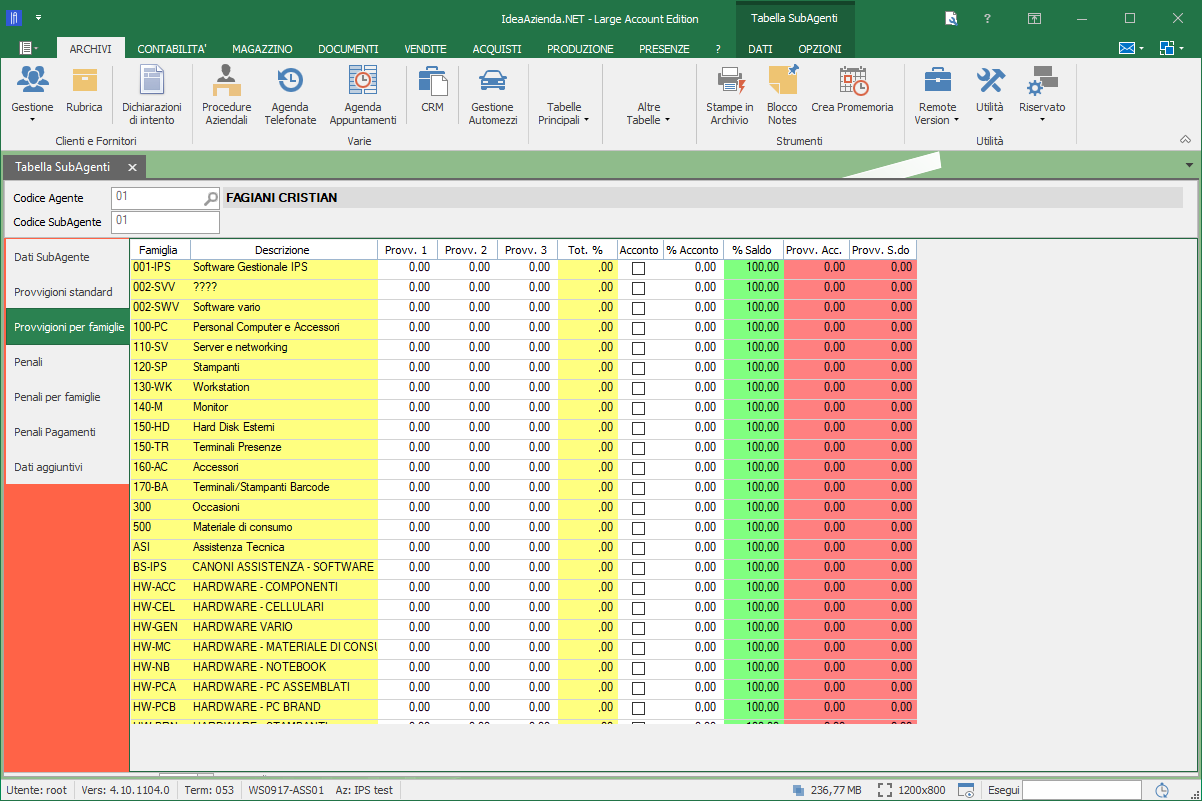
Task: Open the document tabs list arrow
Action: [x=1189, y=165]
